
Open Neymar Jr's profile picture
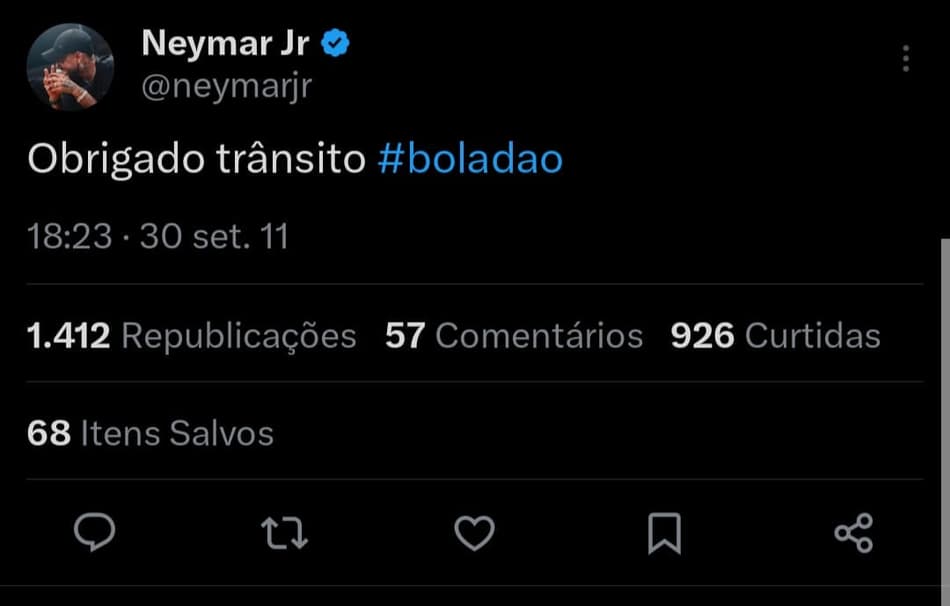pos(69,66)
